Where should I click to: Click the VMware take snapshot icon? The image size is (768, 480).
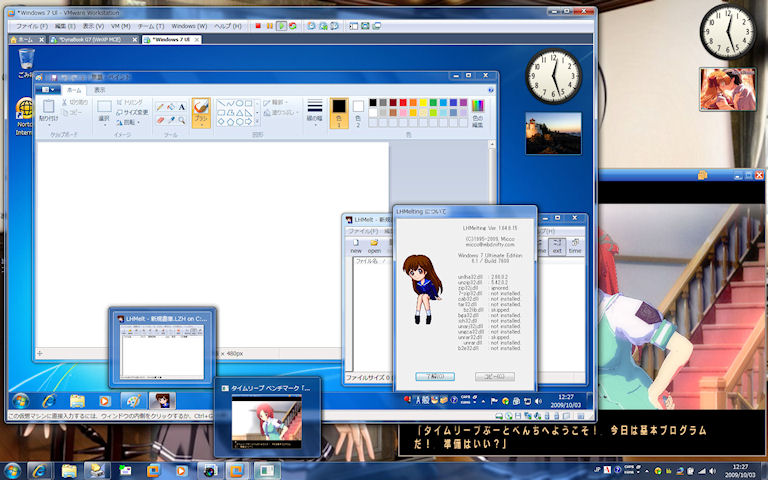point(311,26)
